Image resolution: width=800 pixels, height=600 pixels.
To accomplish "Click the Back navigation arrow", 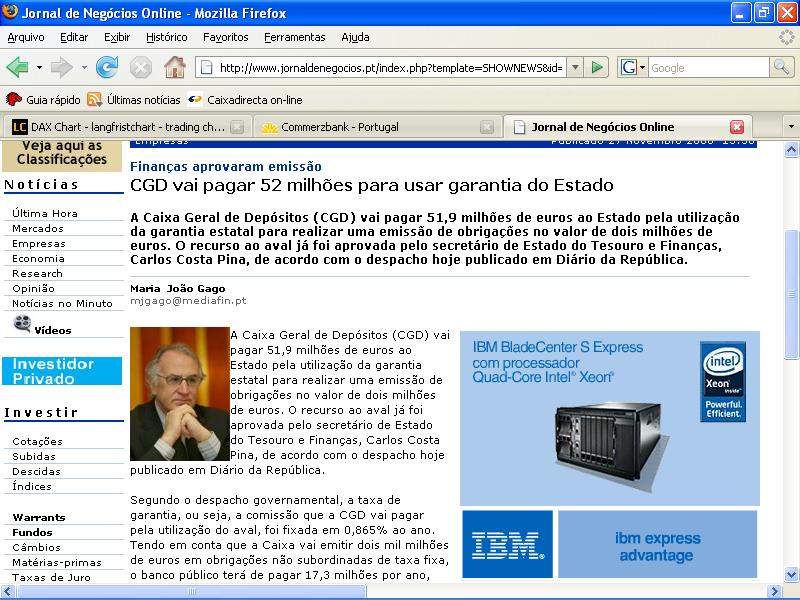I will coord(17,67).
